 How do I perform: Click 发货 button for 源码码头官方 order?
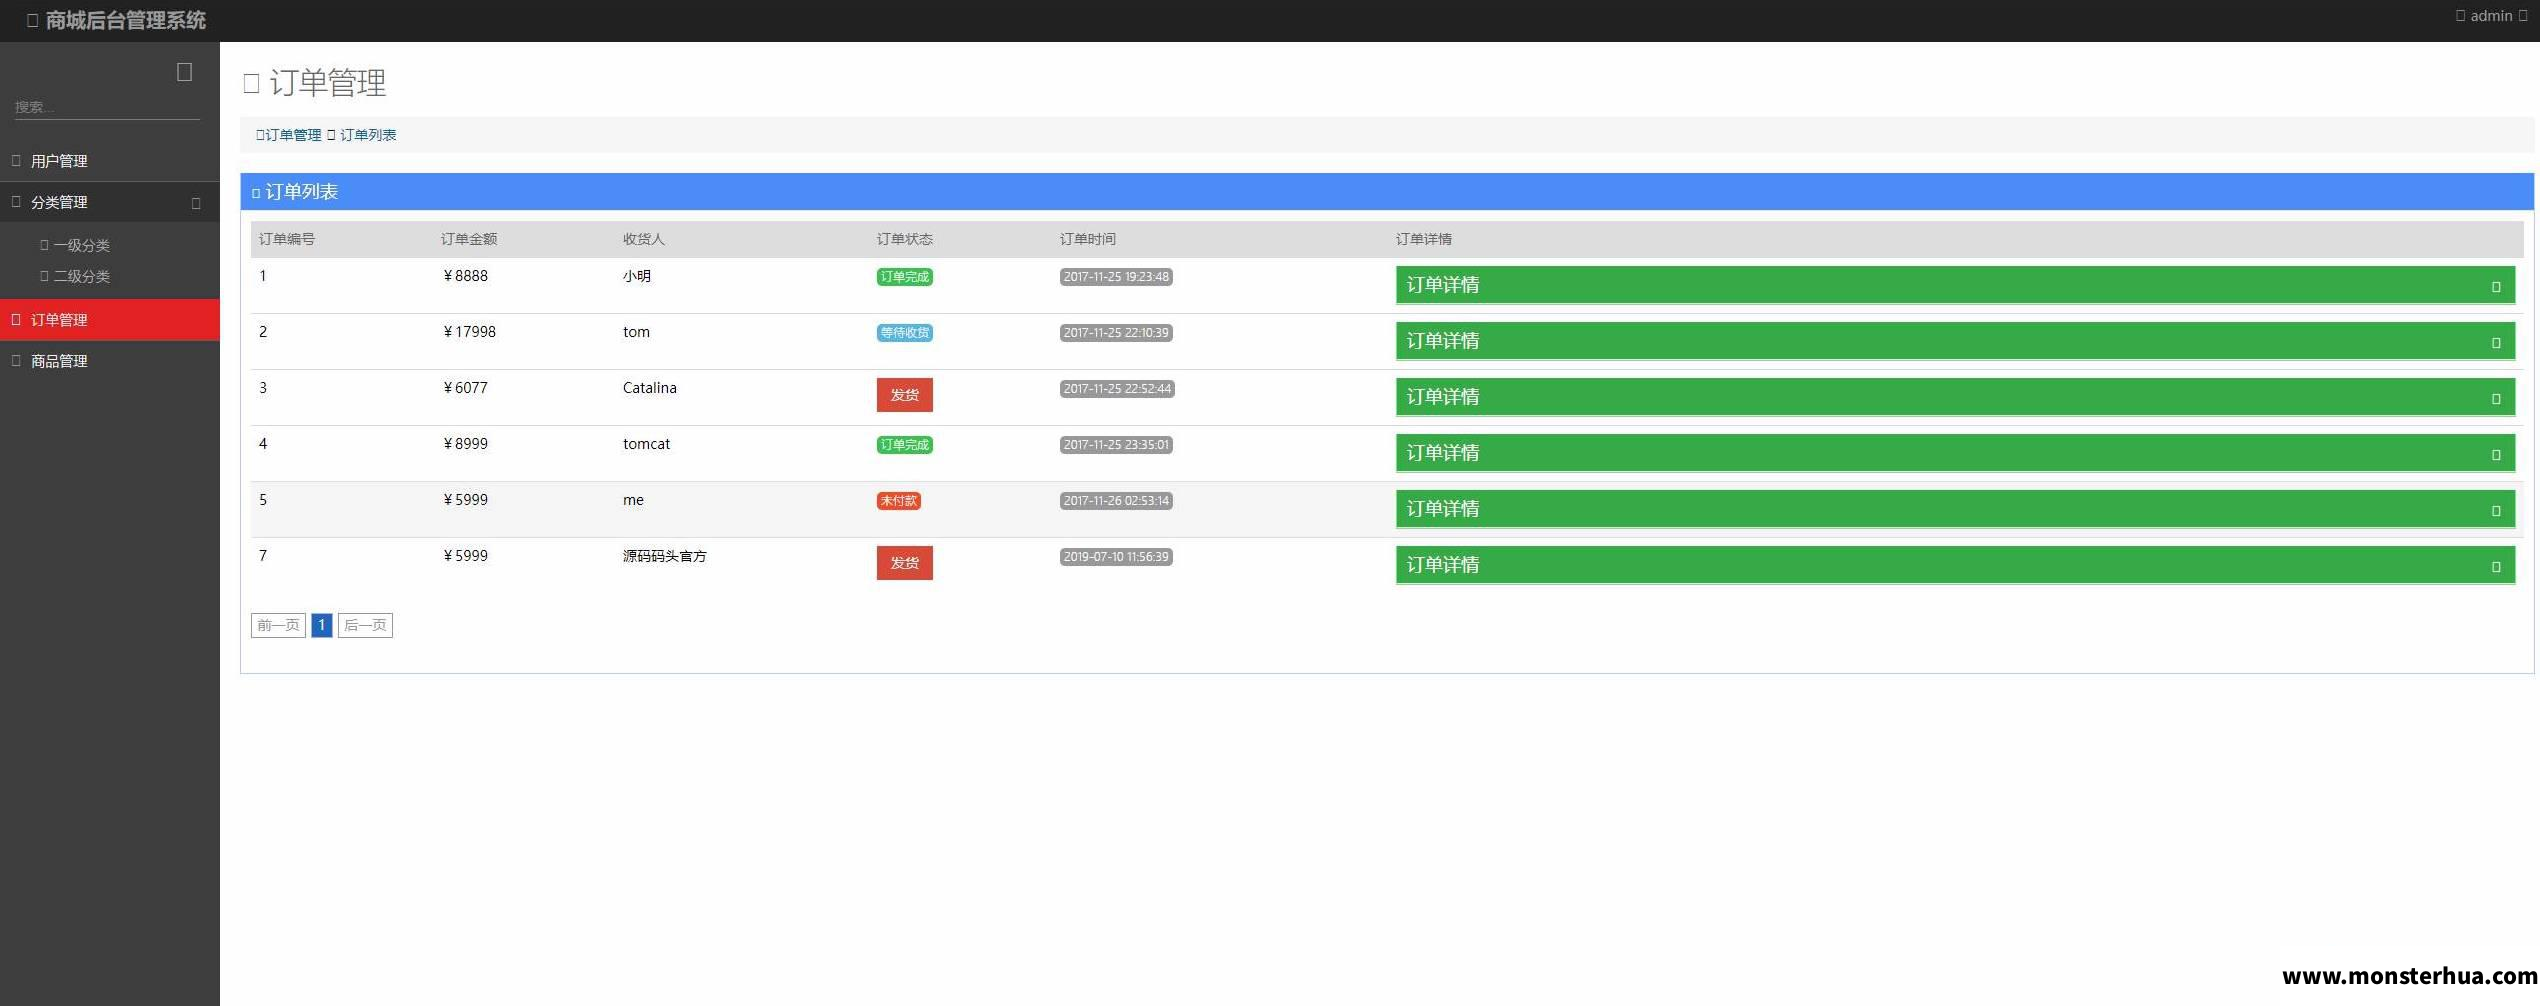click(x=904, y=563)
